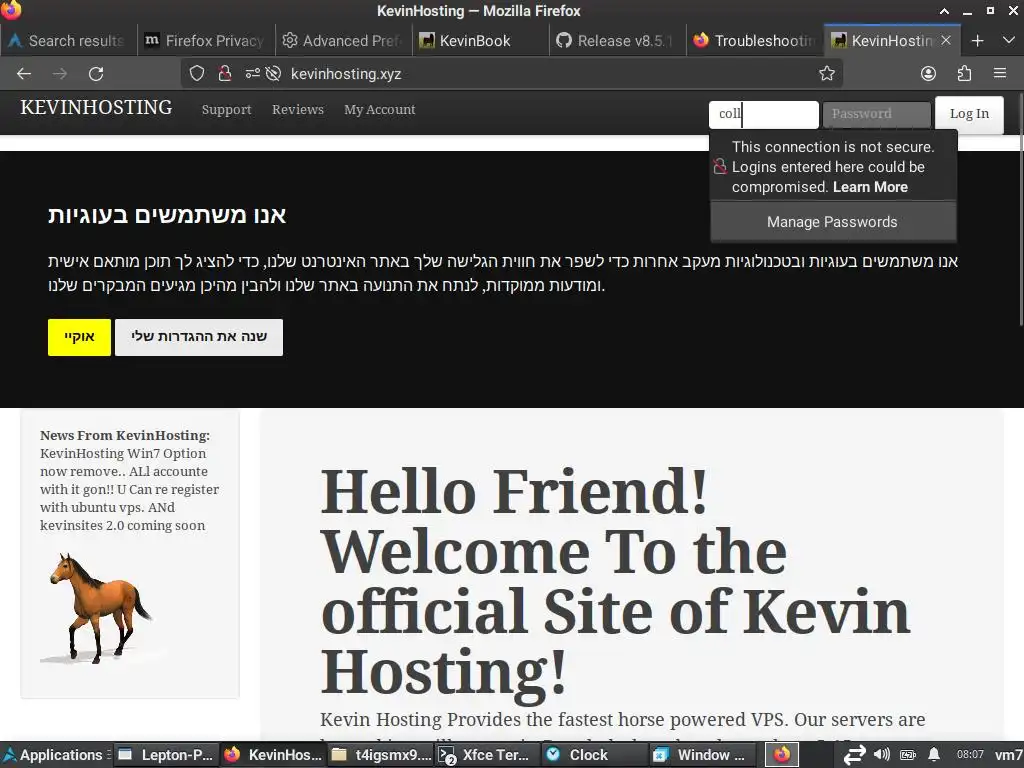Open the Firefox hamburger menu
This screenshot has width=1024, height=768.
[1000, 74]
